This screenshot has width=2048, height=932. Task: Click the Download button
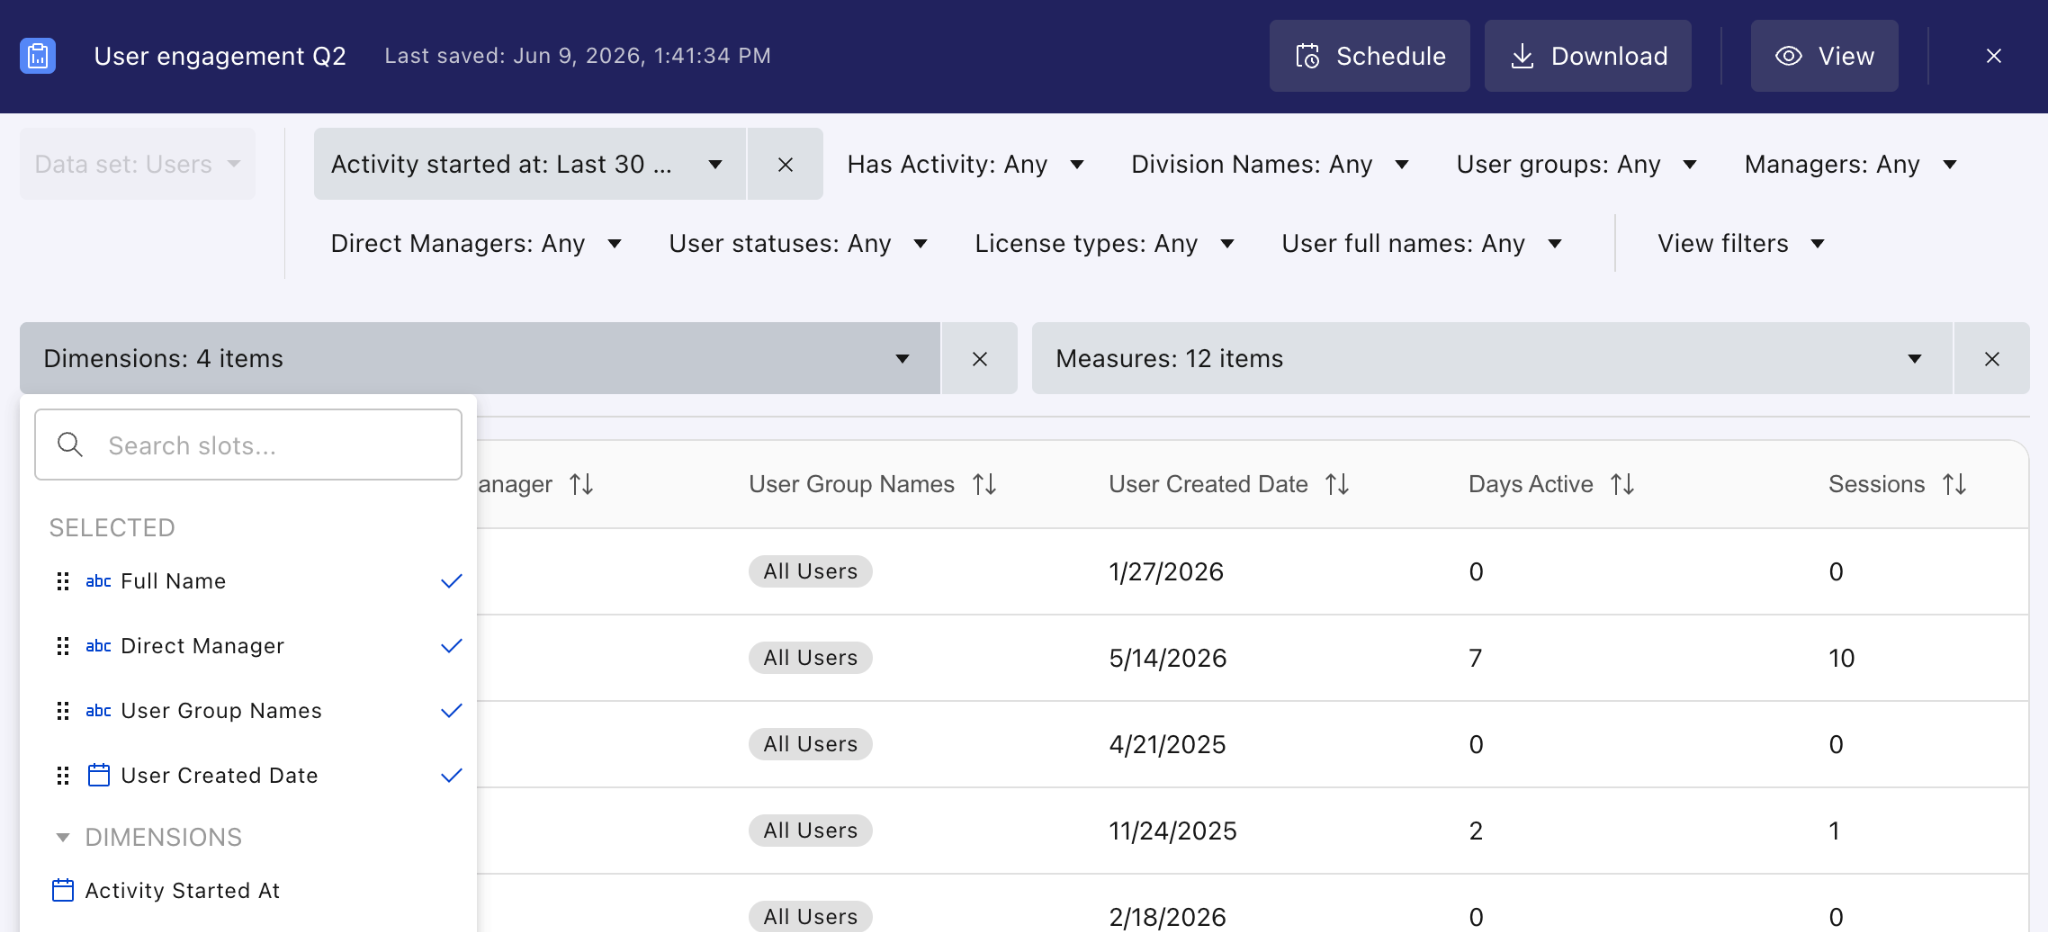(1588, 56)
